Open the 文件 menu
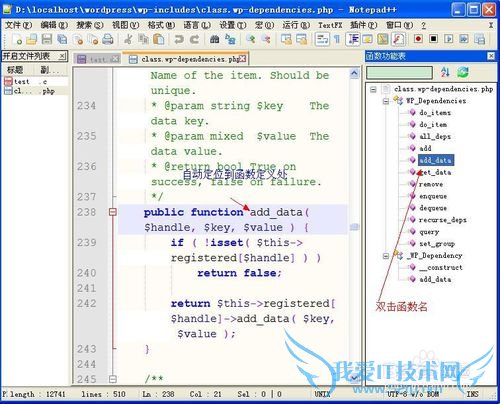 click(18, 25)
